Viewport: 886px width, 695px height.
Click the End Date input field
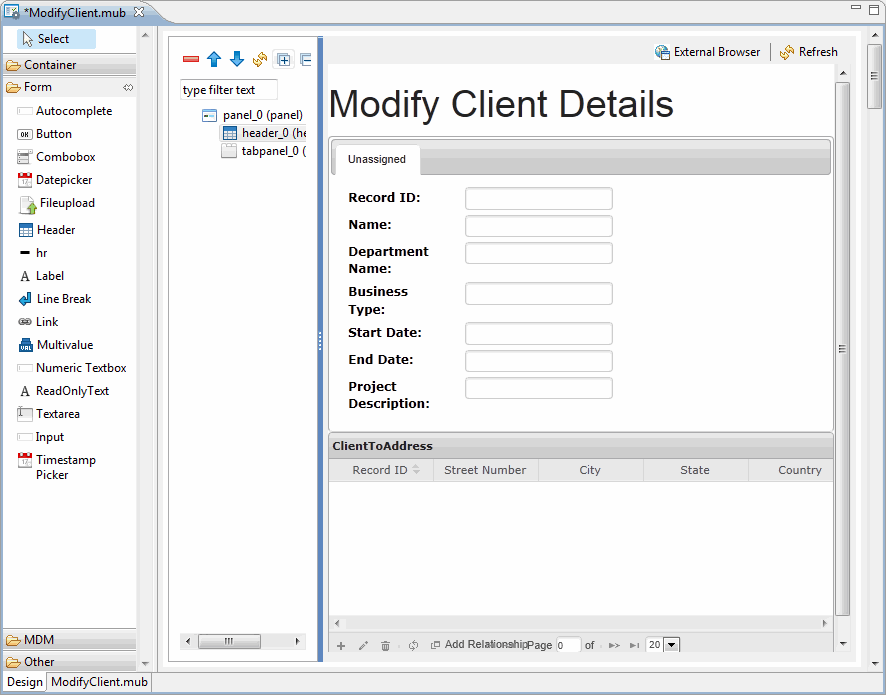(538, 361)
